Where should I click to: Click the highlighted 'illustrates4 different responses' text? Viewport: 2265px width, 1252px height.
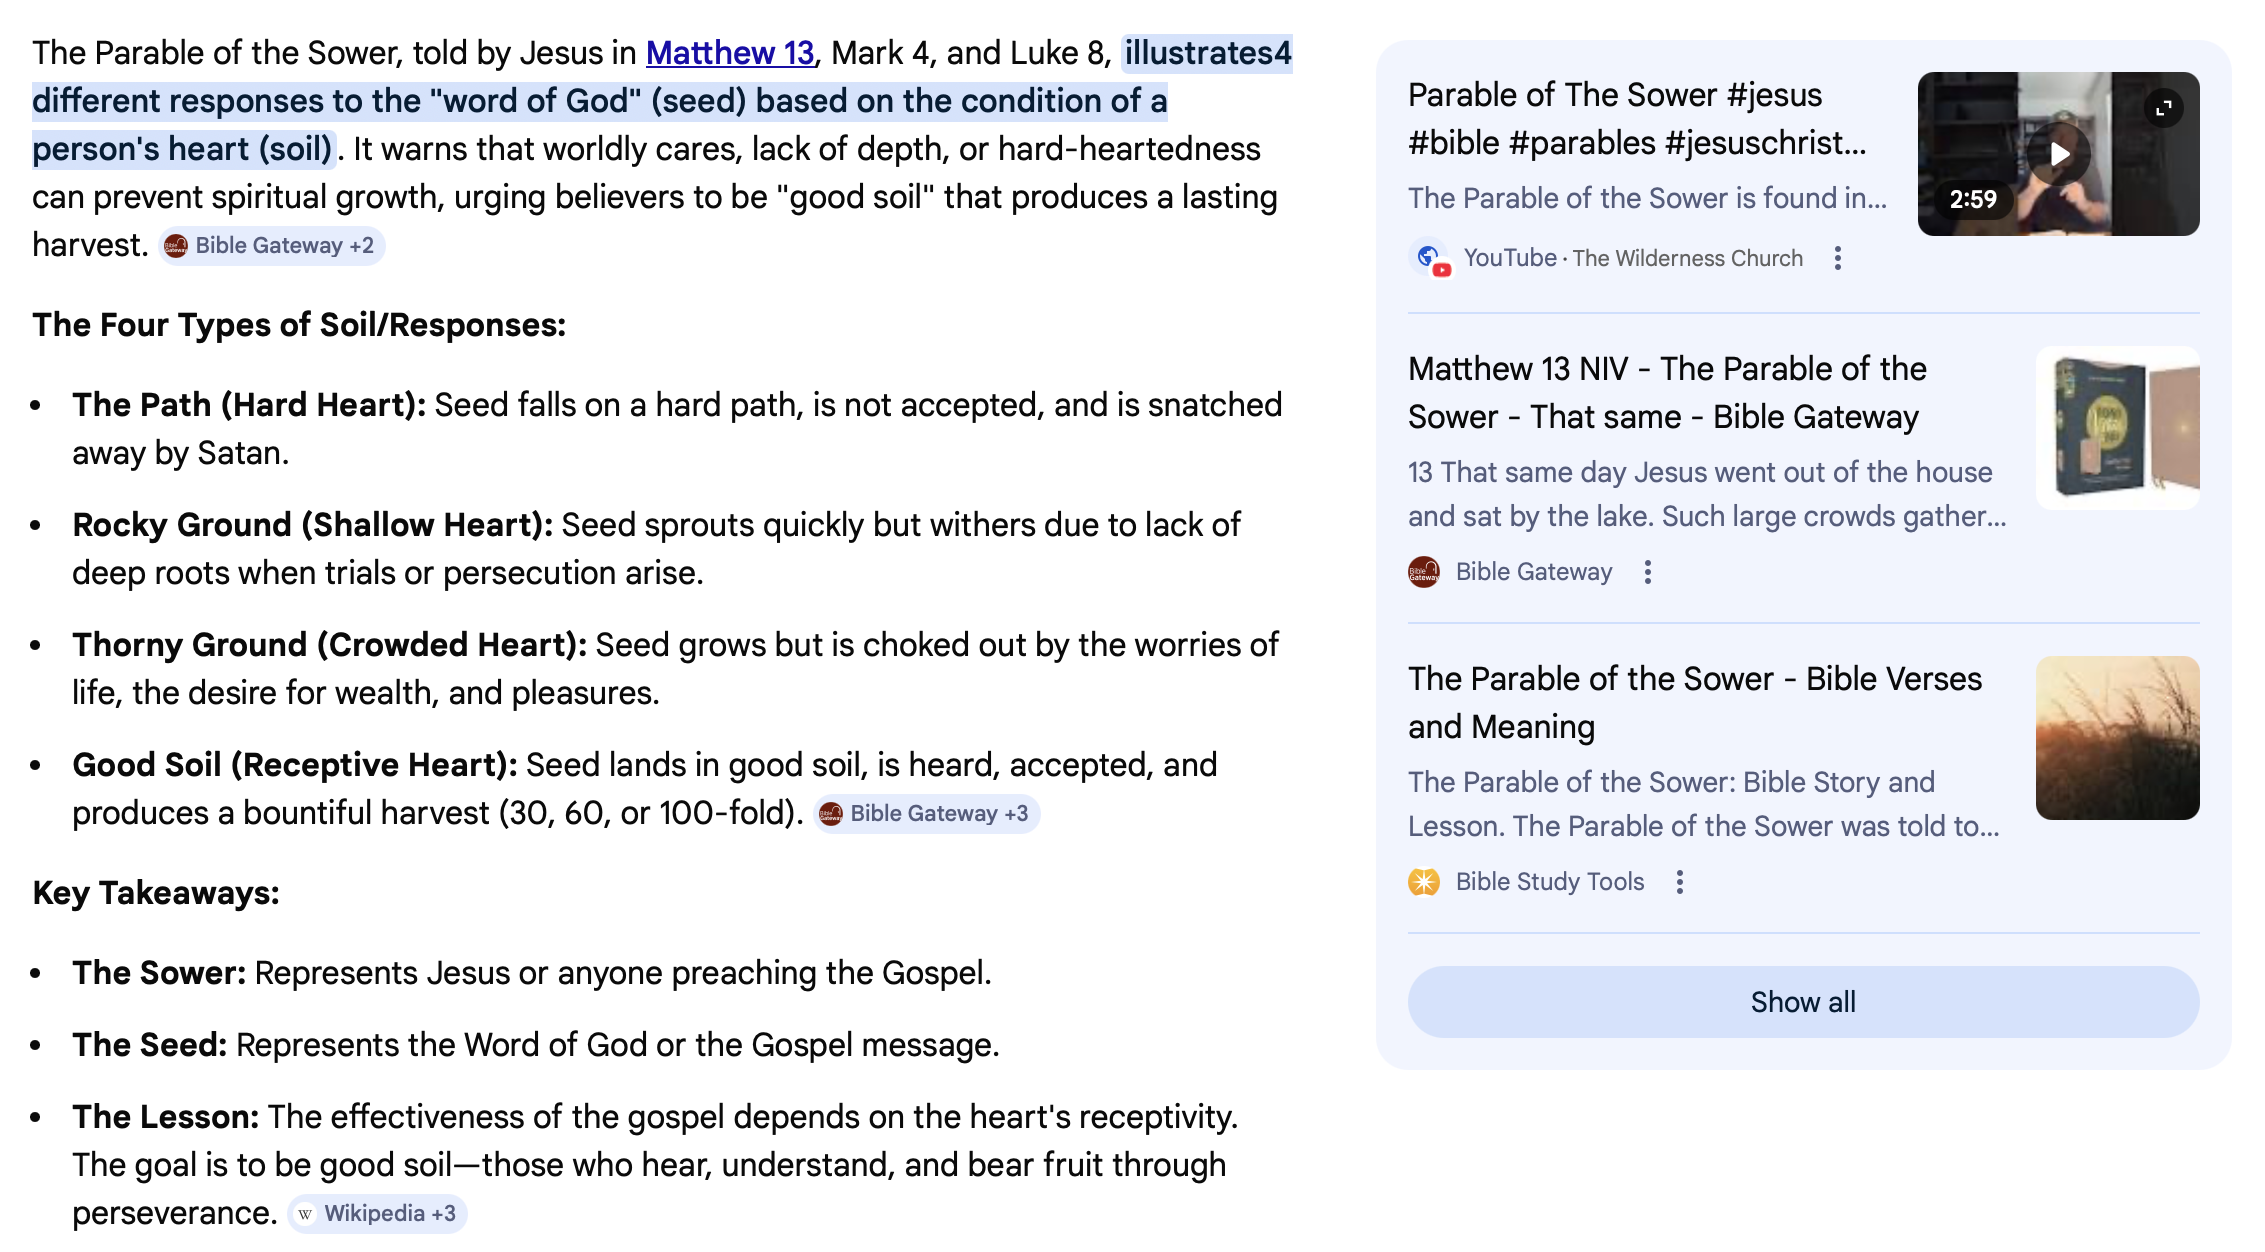(600, 101)
